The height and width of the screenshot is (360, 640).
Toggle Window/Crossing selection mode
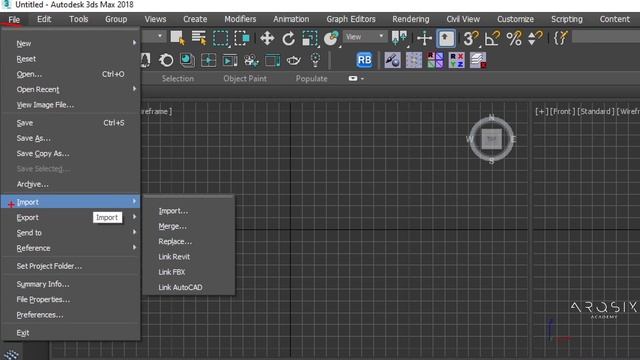pyautogui.click(x=242, y=38)
